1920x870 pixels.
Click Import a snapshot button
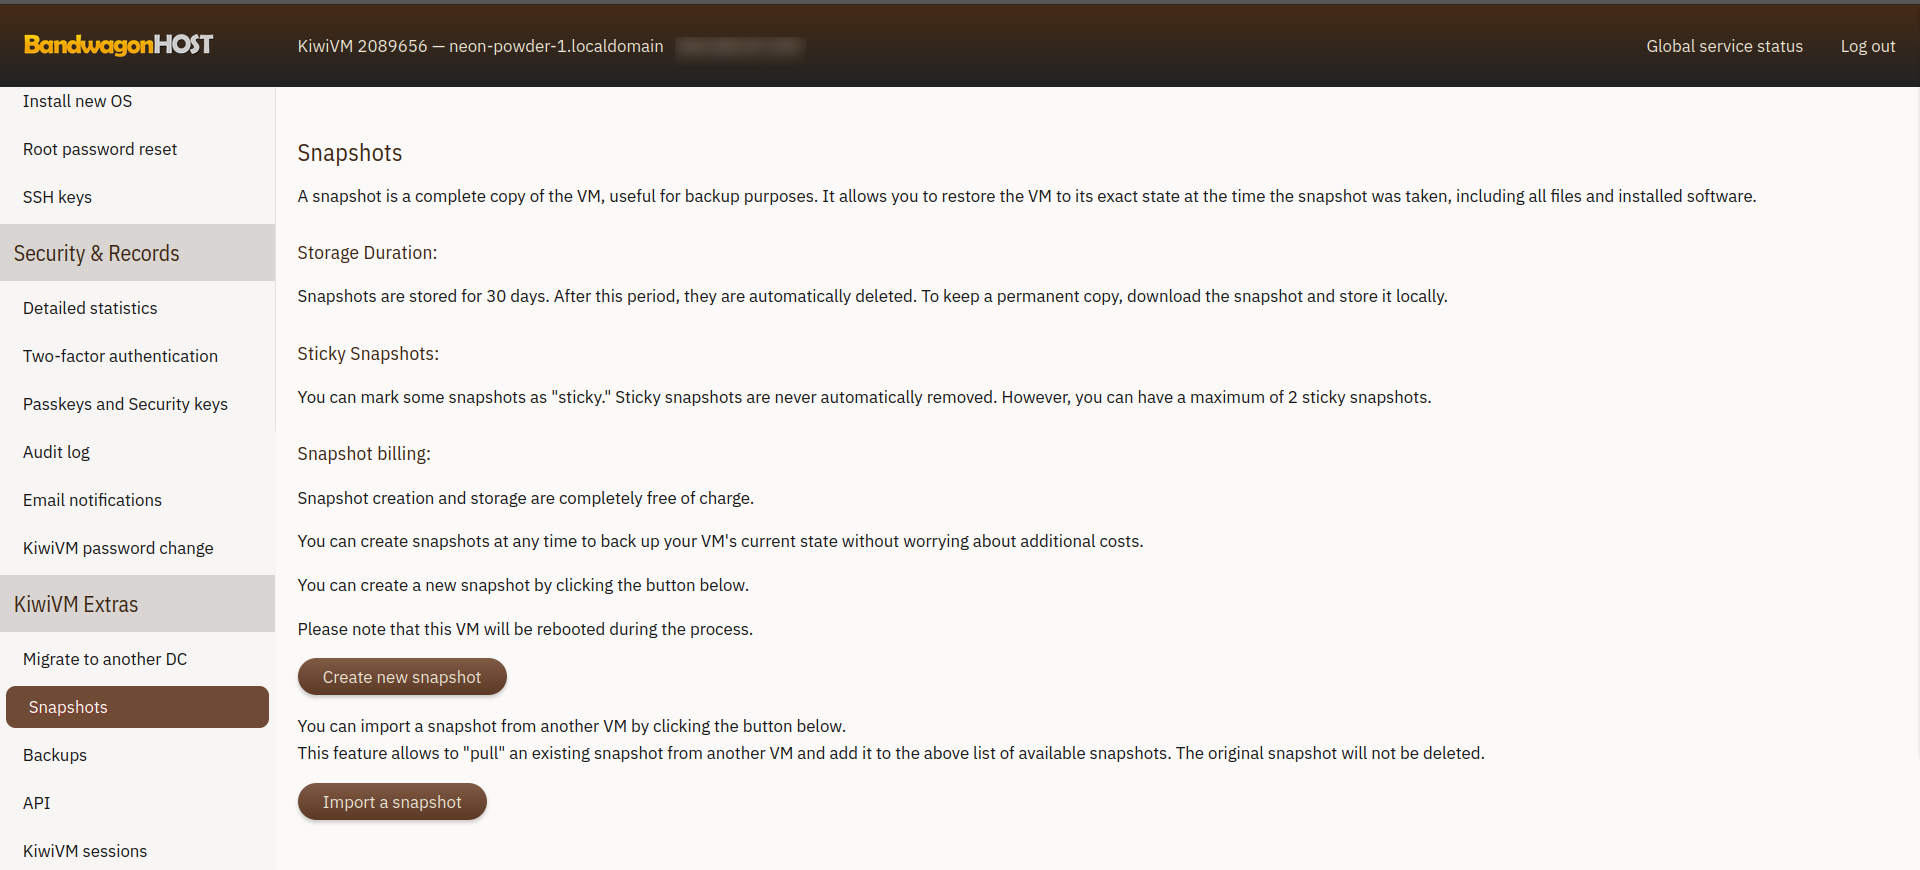click(392, 802)
